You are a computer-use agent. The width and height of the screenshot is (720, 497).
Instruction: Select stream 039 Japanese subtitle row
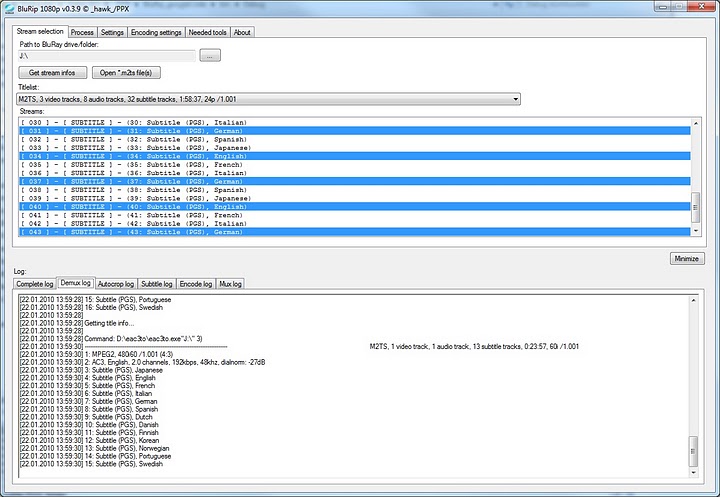pos(200,198)
